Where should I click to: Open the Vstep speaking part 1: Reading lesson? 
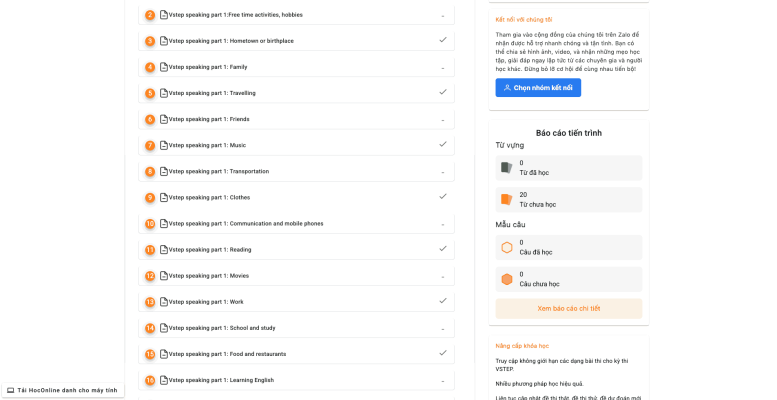click(x=296, y=250)
